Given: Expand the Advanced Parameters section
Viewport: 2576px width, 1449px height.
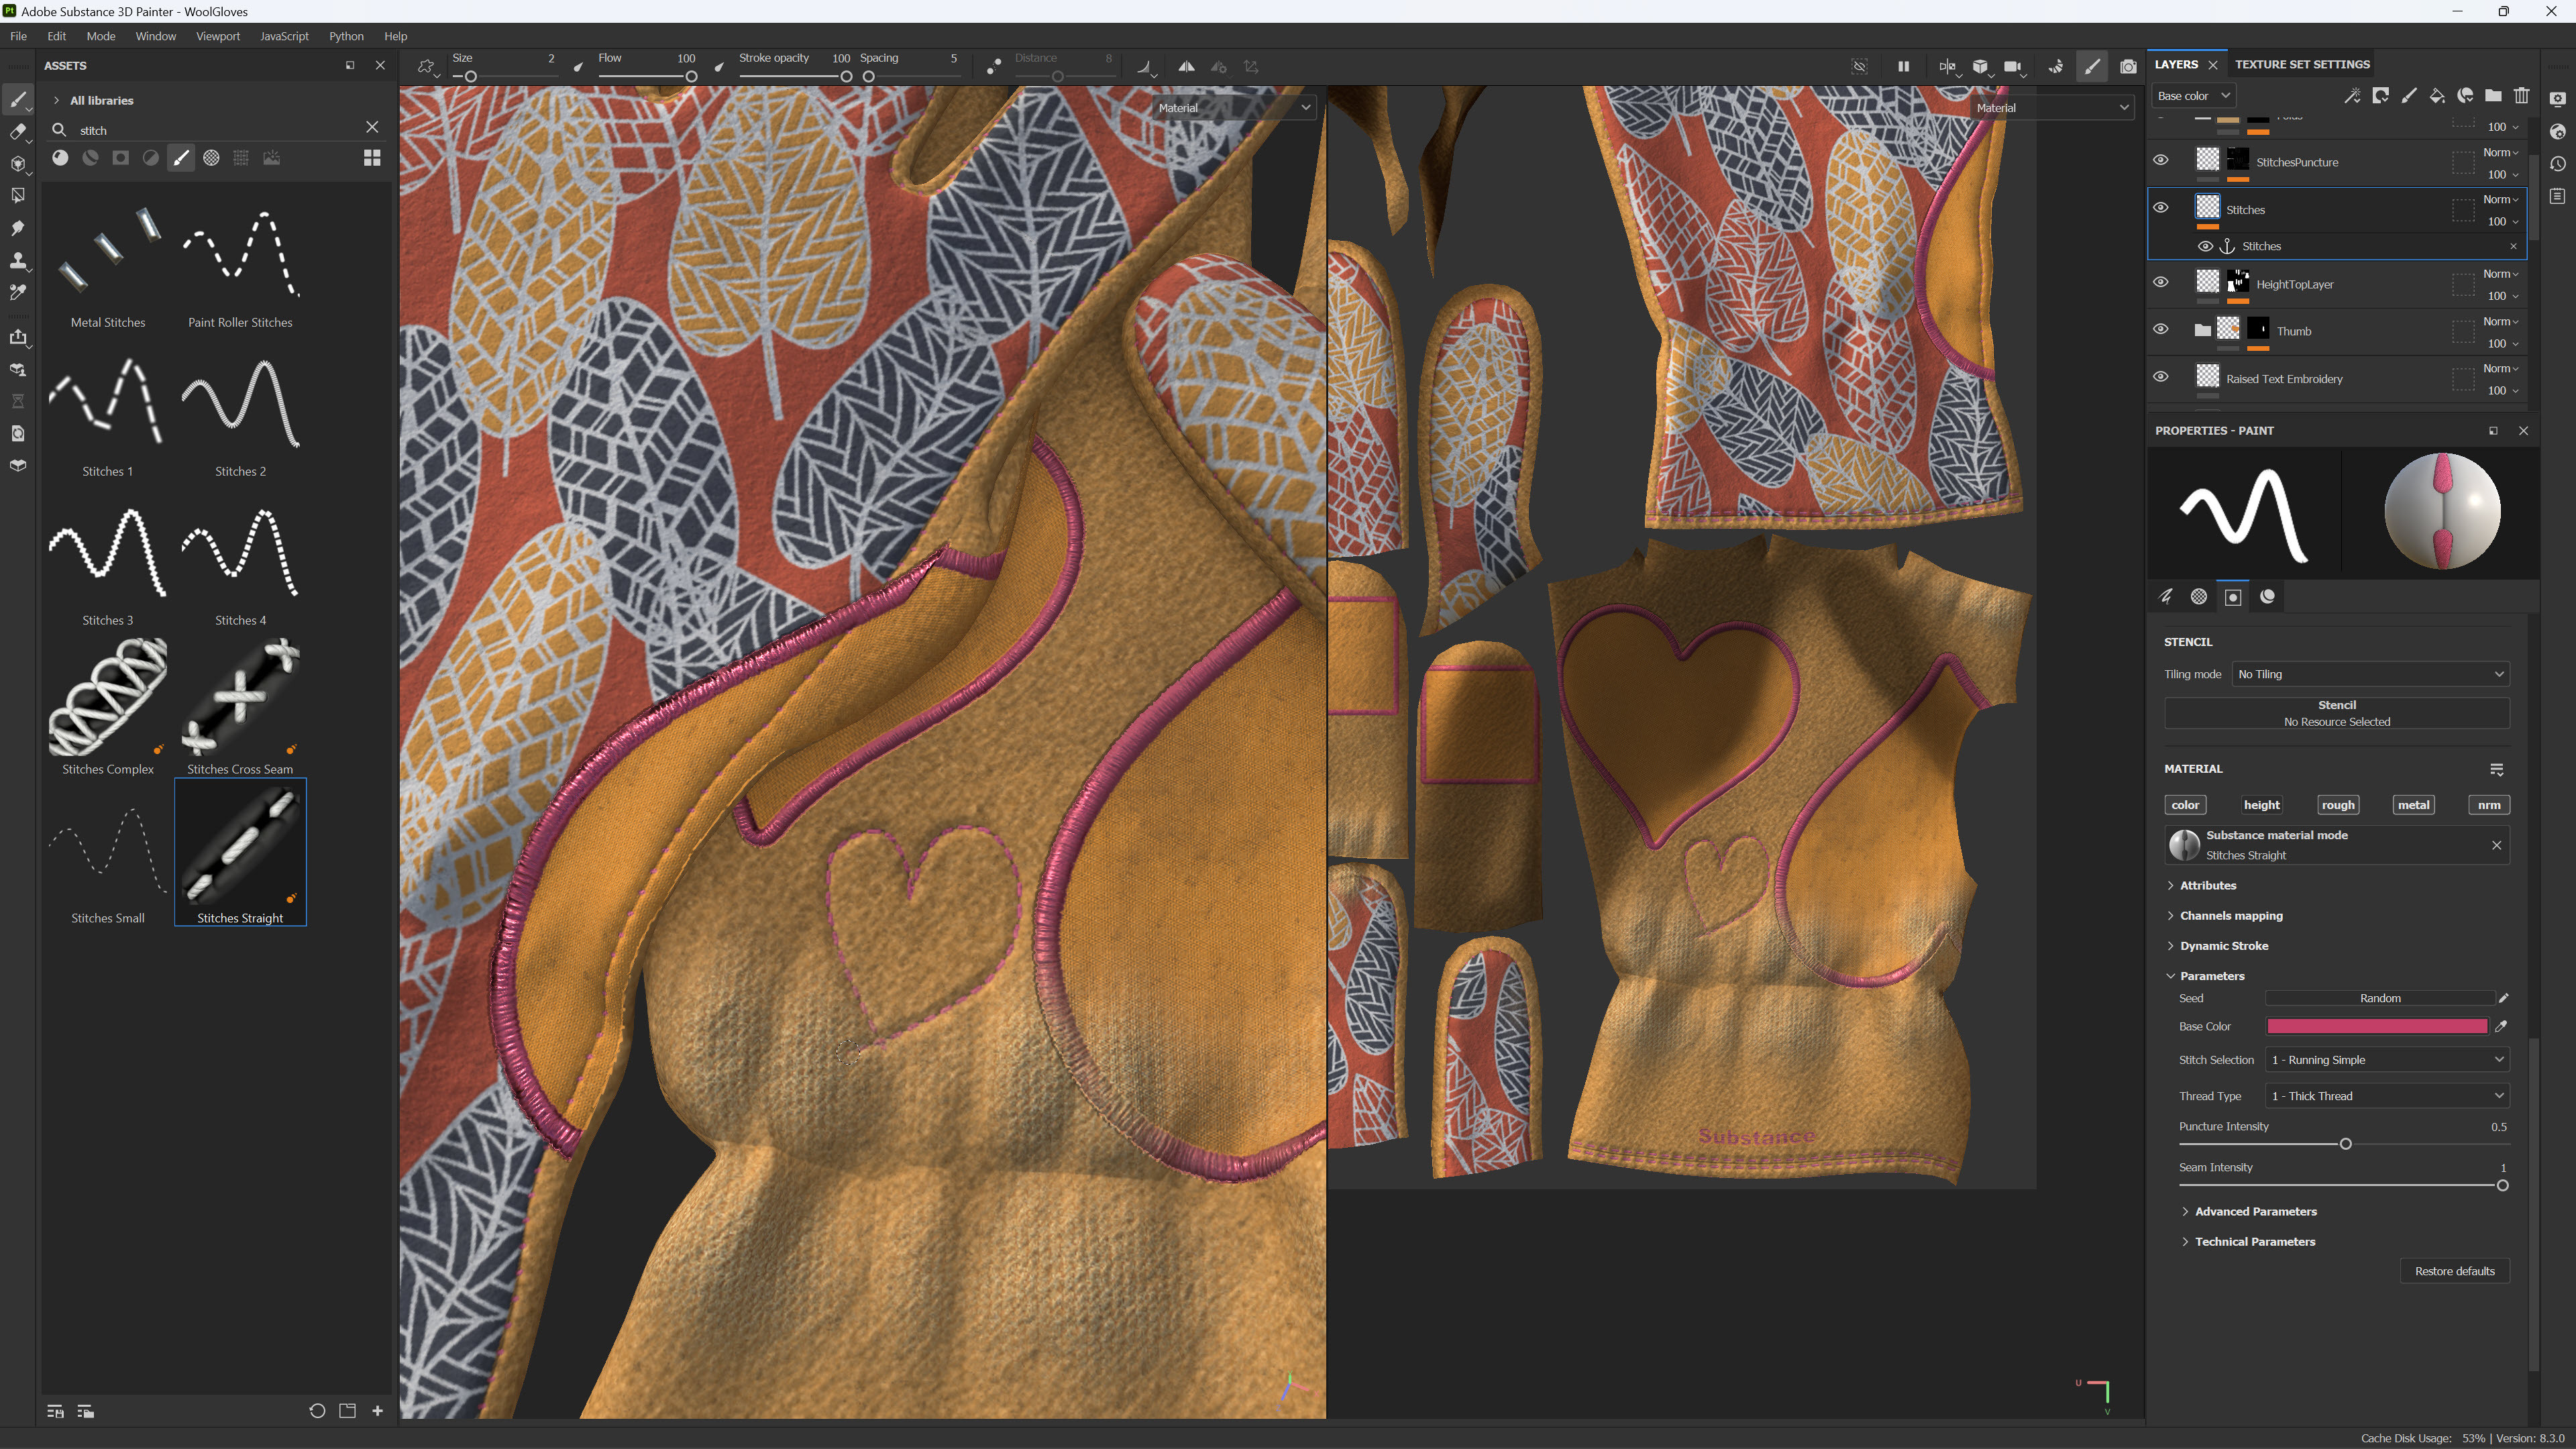Looking at the screenshot, I should coord(2255,1211).
